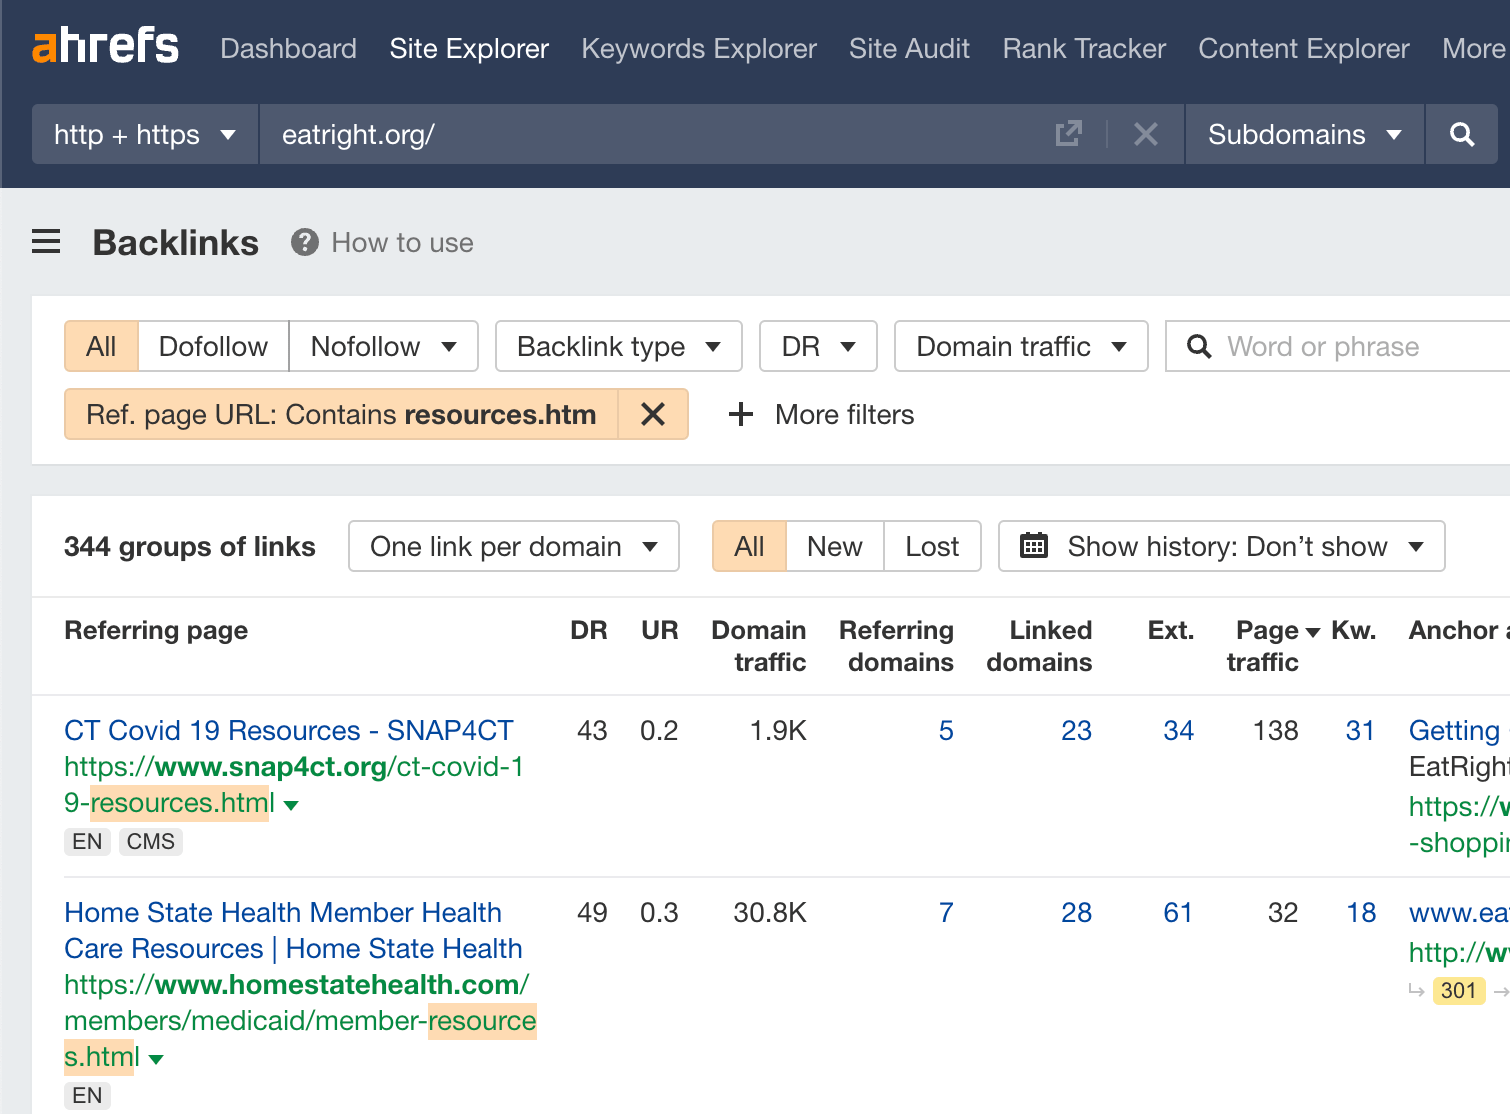Switch backlinks view to Lost links
The image size is (1510, 1114).
(x=931, y=546)
